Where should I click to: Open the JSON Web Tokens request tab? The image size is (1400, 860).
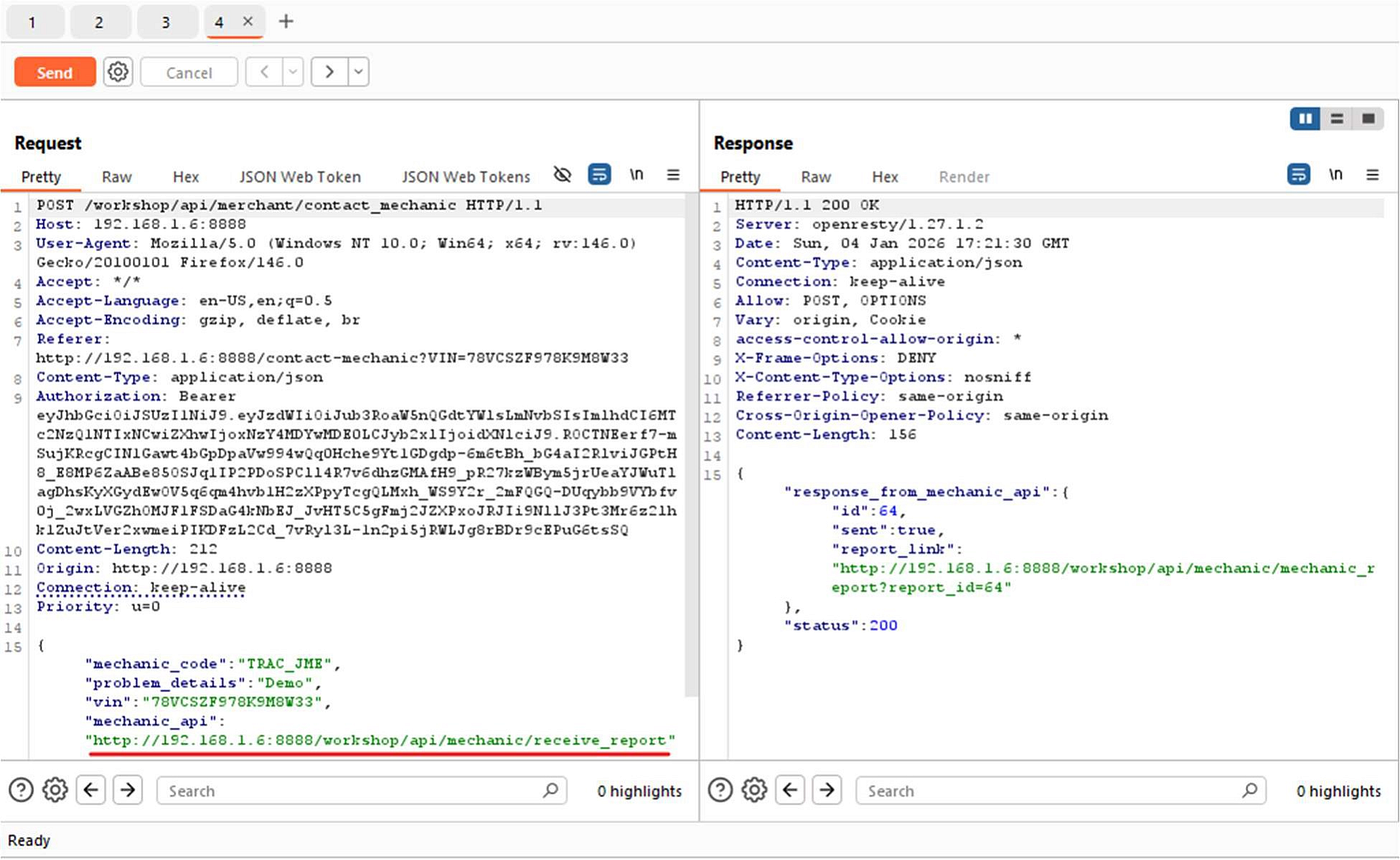pyautogui.click(x=466, y=177)
